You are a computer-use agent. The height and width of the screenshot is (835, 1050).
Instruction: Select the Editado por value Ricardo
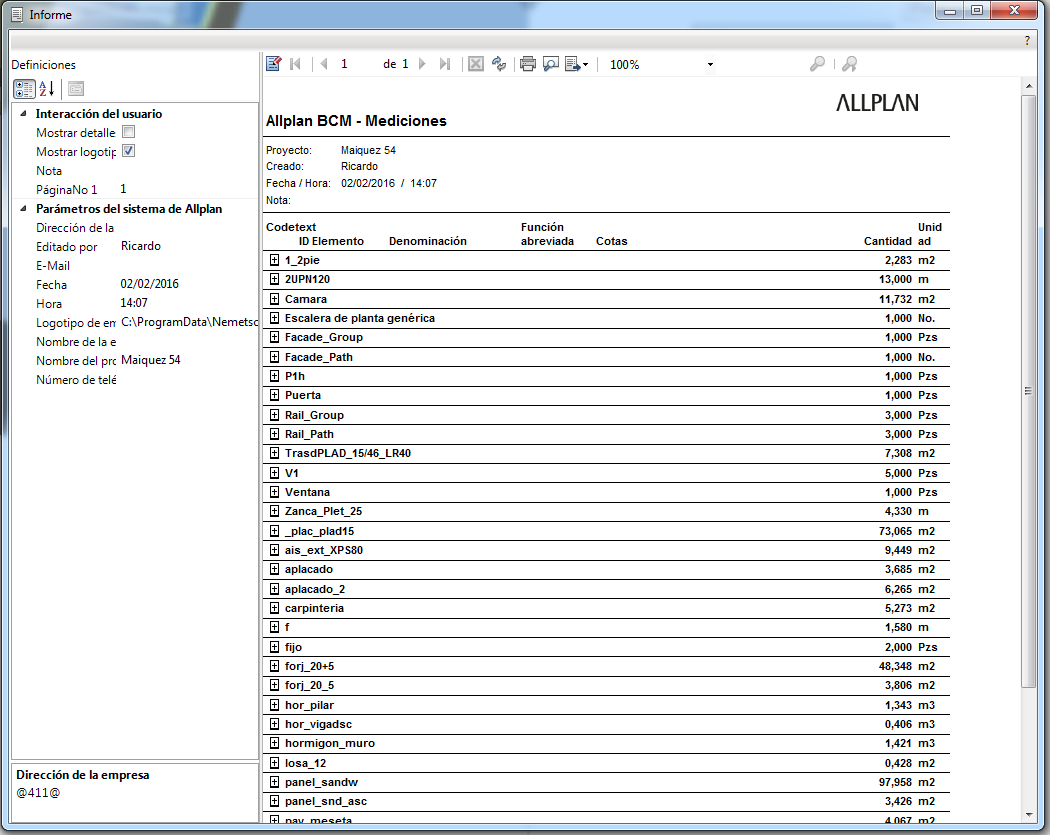[x=141, y=246]
